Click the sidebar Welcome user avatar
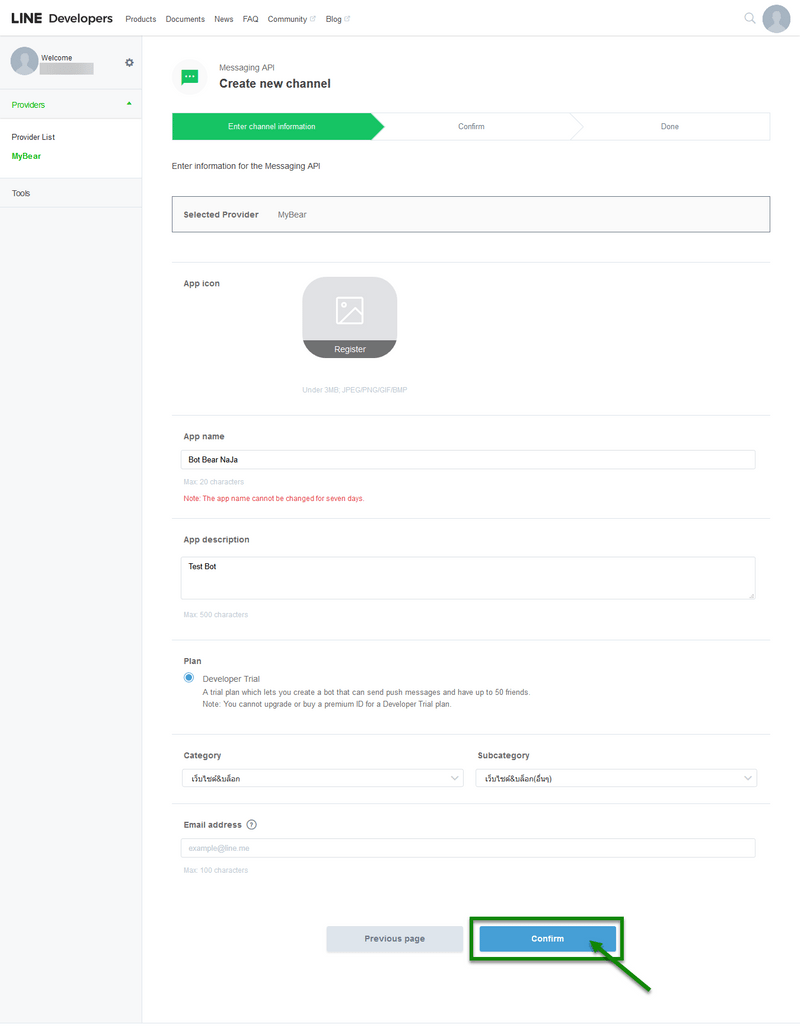The height and width of the screenshot is (1030, 800). coord(24,61)
